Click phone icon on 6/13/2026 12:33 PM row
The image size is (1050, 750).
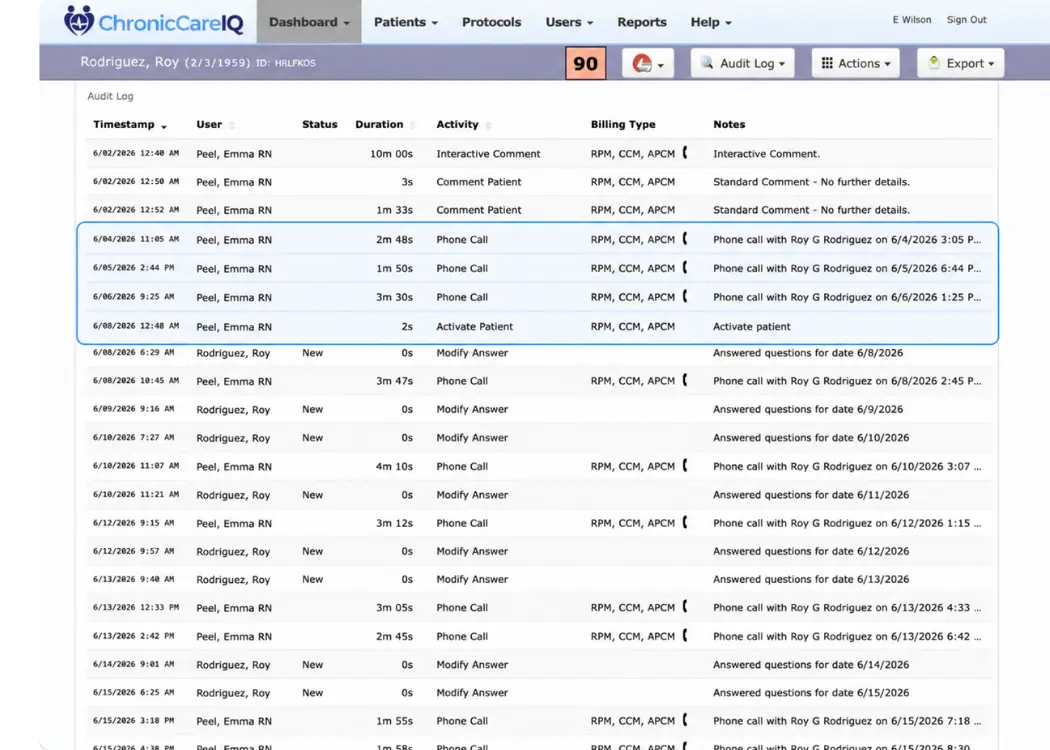pos(684,607)
